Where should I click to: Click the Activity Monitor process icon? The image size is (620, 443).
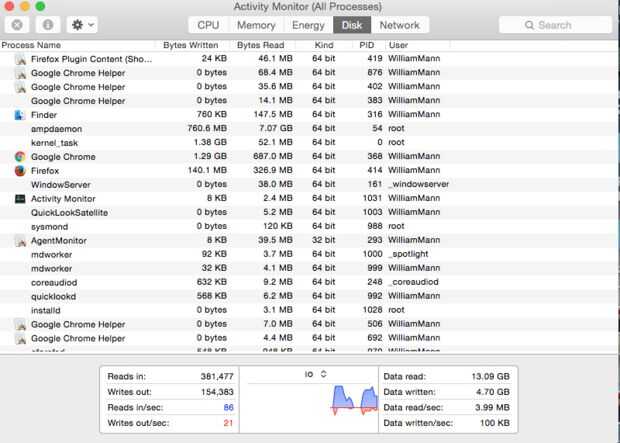click(20, 199)
